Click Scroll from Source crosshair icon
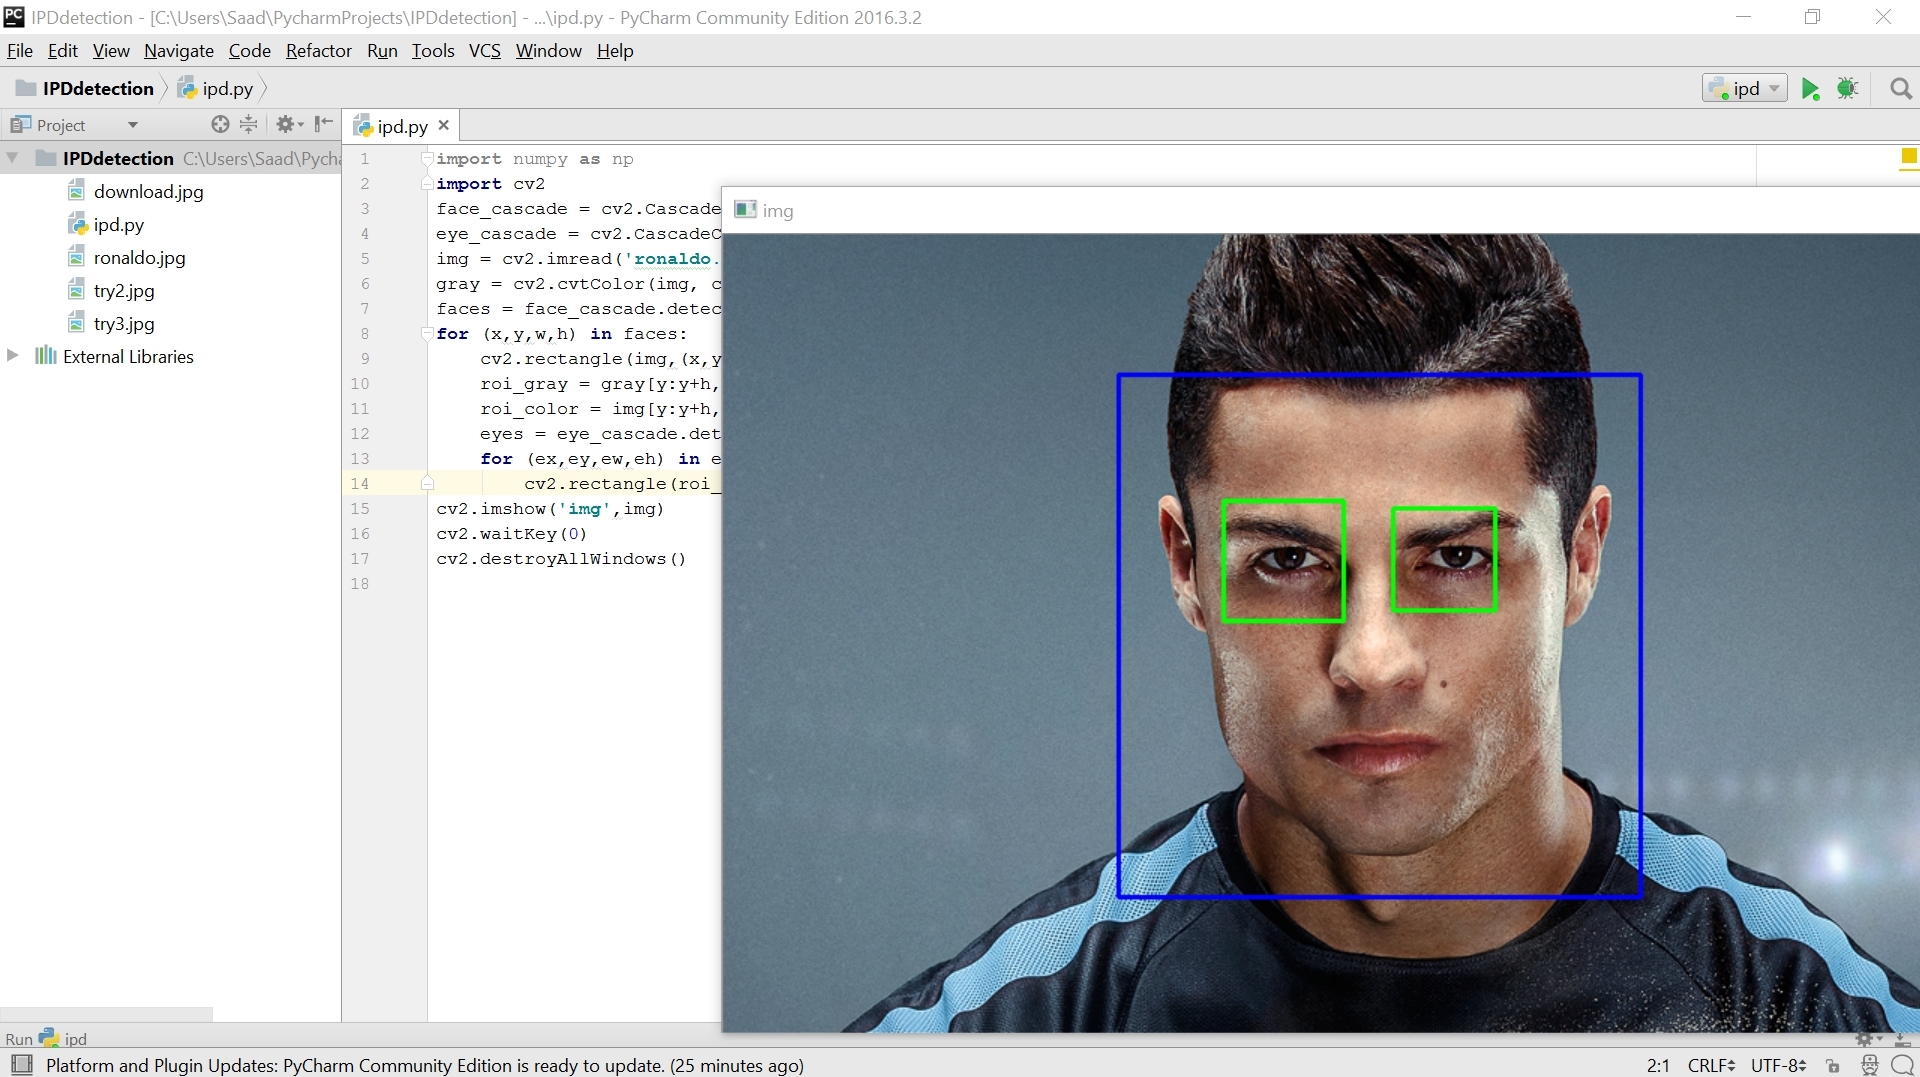This screenshot has height=1077, width=1920. 220,124
